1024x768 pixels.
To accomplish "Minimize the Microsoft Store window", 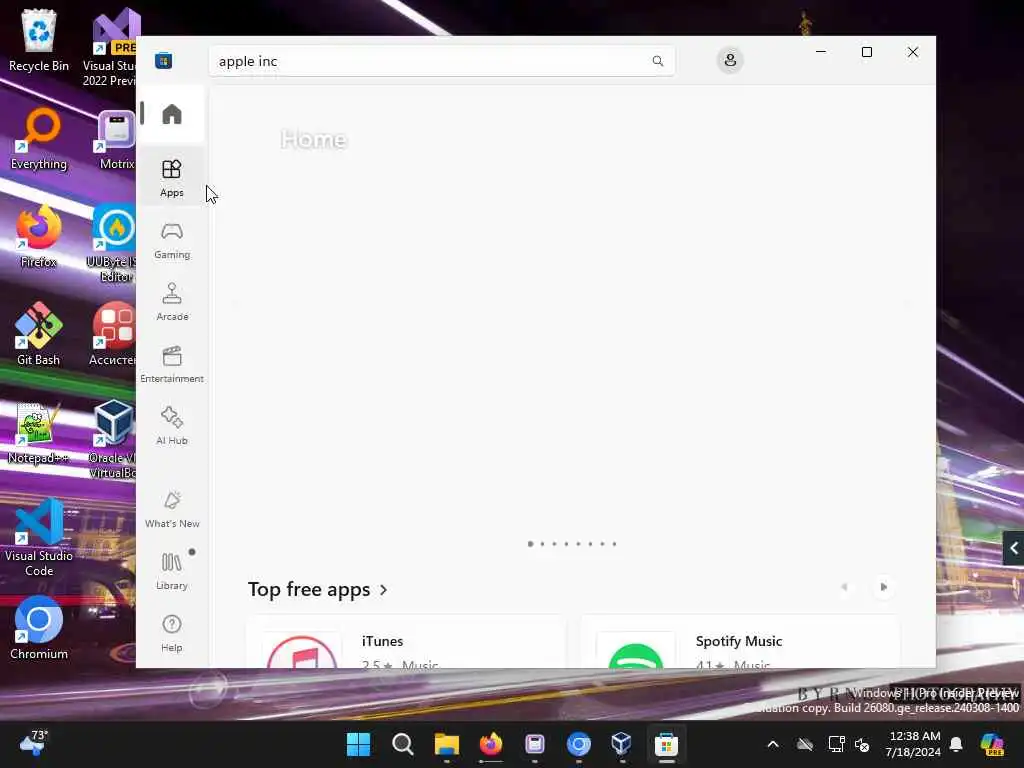I will tap(821, 52).
